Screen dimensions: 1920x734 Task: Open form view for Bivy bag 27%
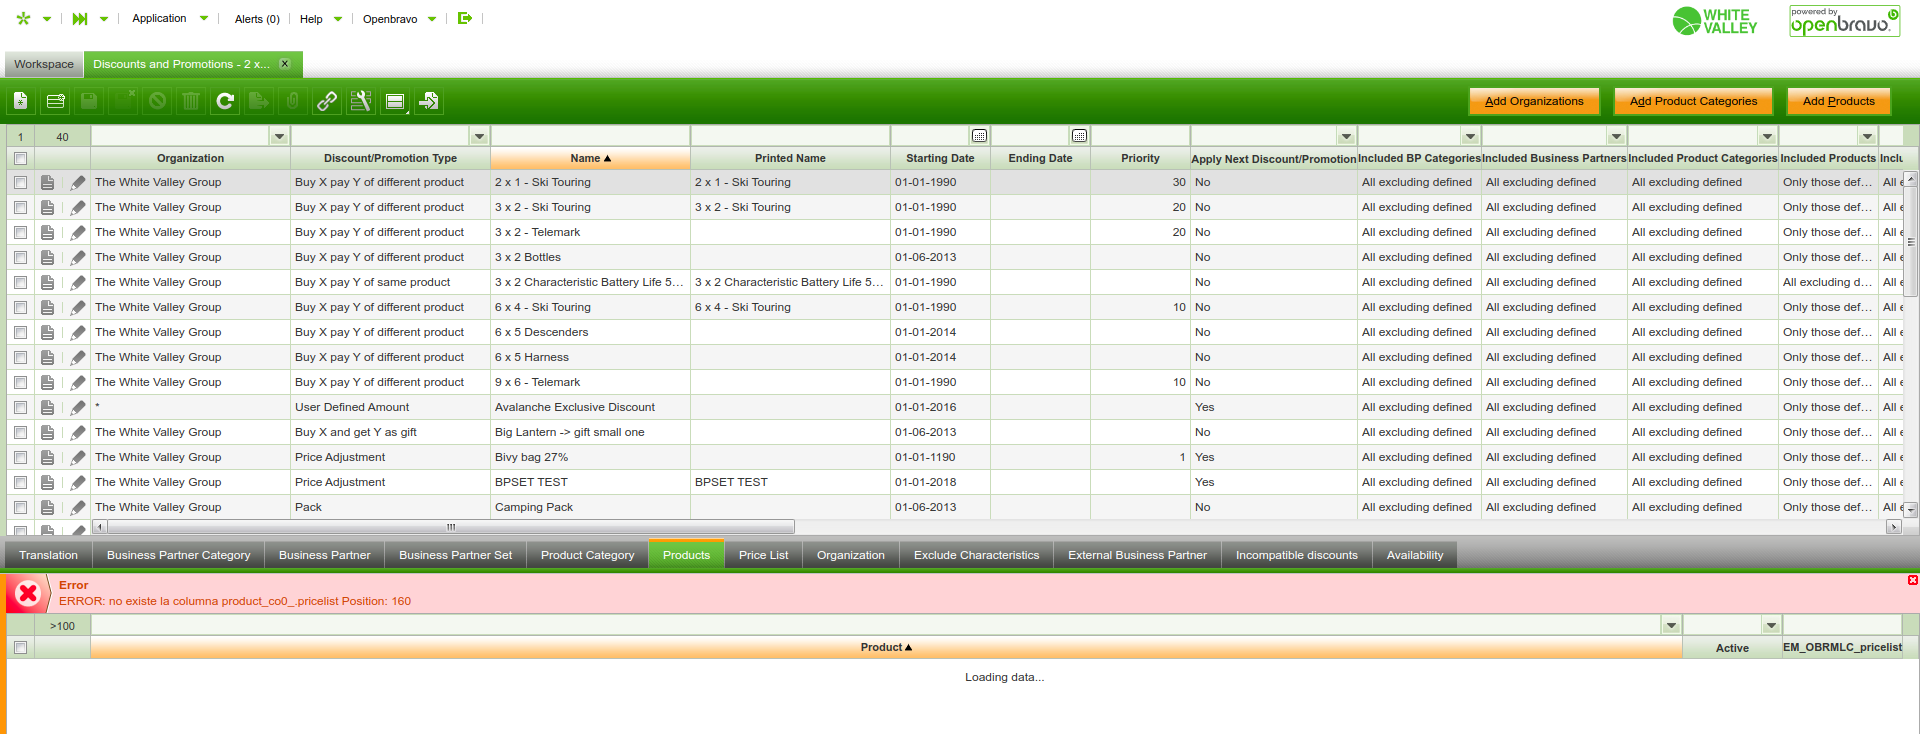click(47, 457)
